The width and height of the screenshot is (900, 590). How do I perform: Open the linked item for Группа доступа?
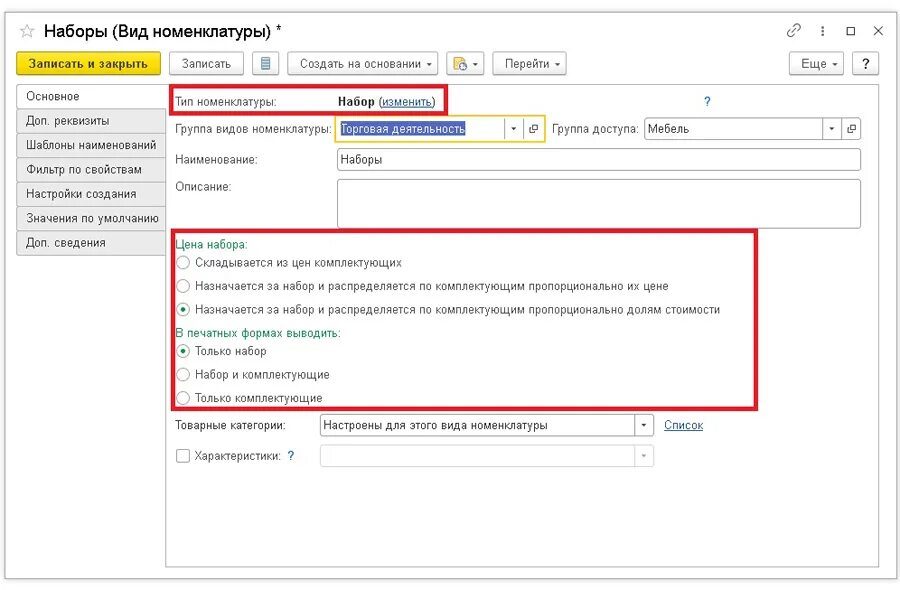[x=851, y=129]
